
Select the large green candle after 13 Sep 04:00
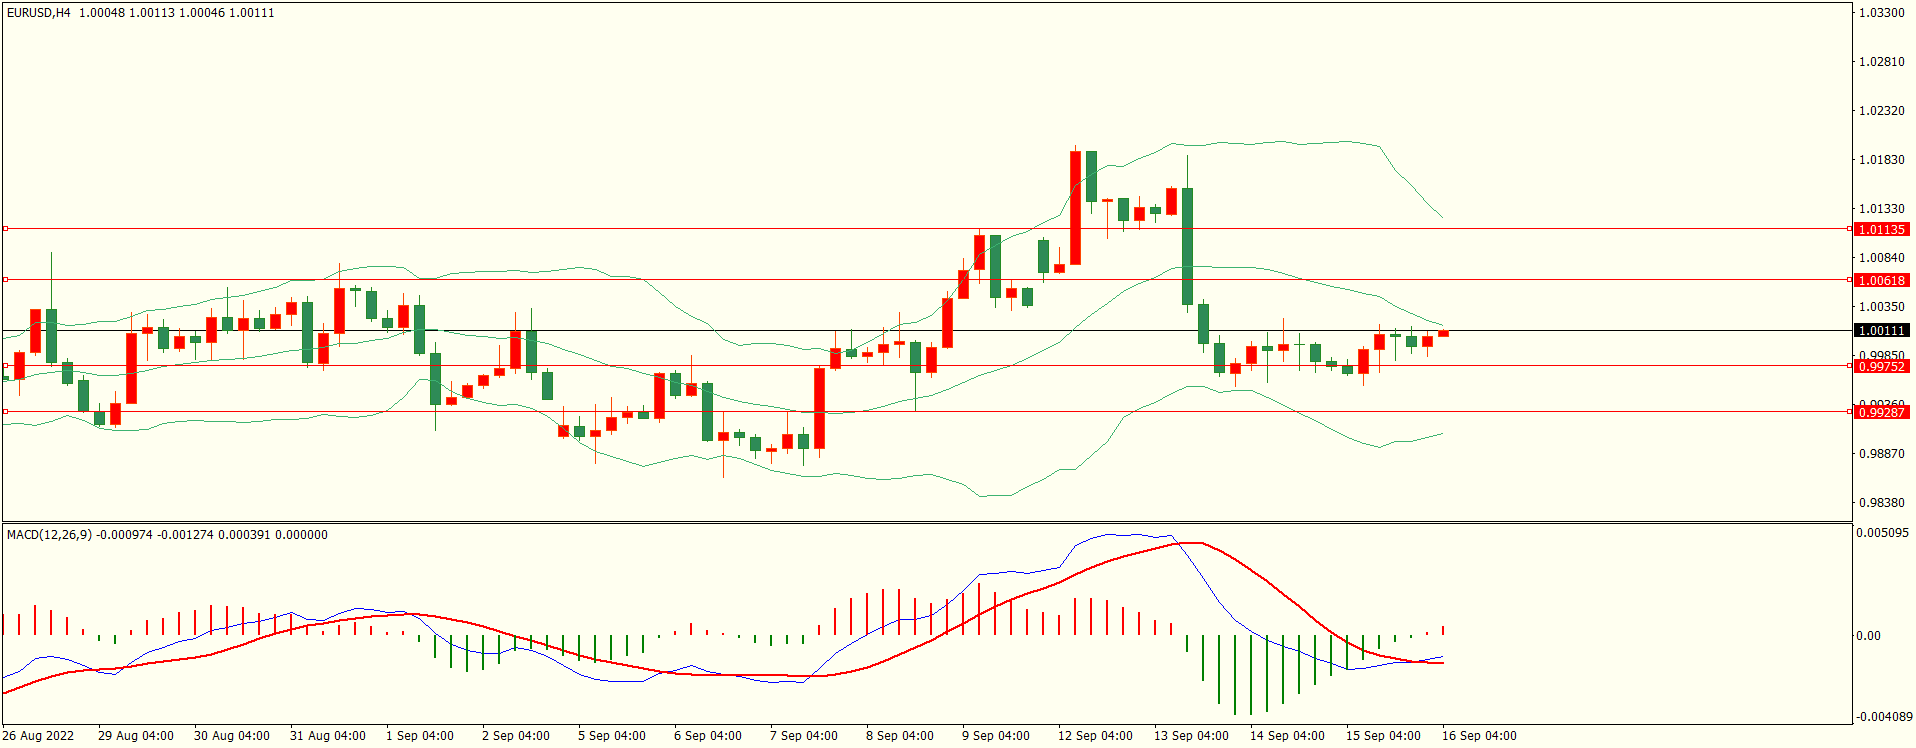(1187, 246)
